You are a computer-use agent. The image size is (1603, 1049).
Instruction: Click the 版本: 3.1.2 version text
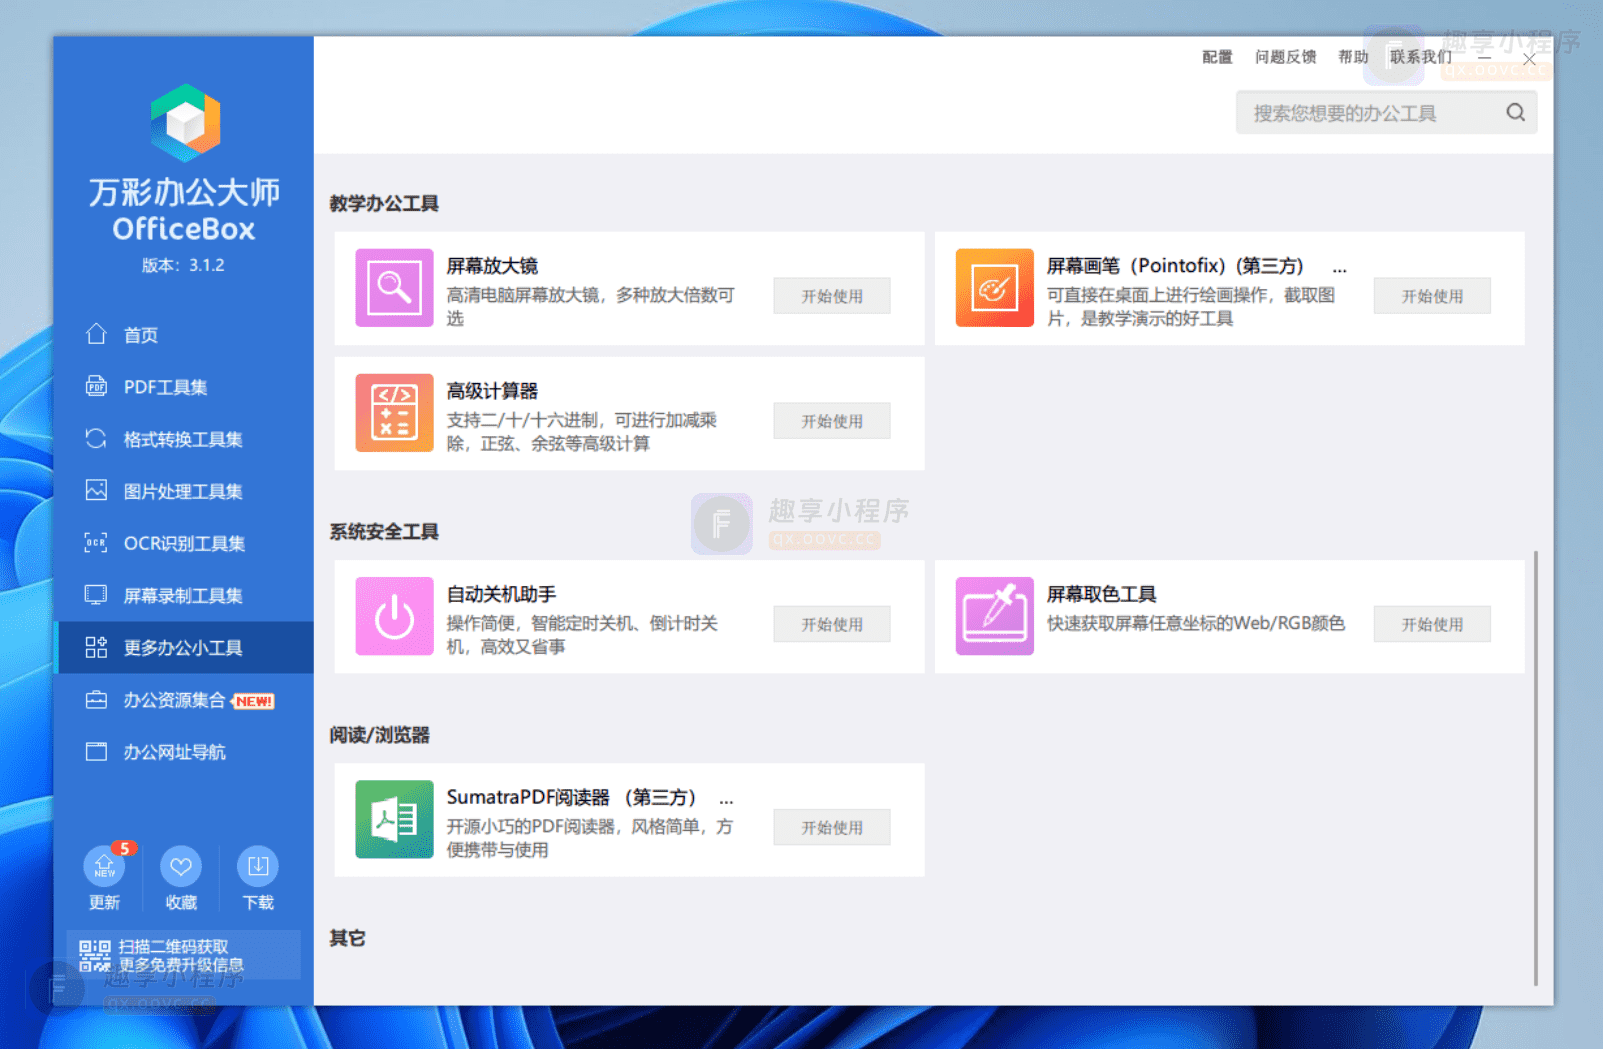[x=183, y=265]
